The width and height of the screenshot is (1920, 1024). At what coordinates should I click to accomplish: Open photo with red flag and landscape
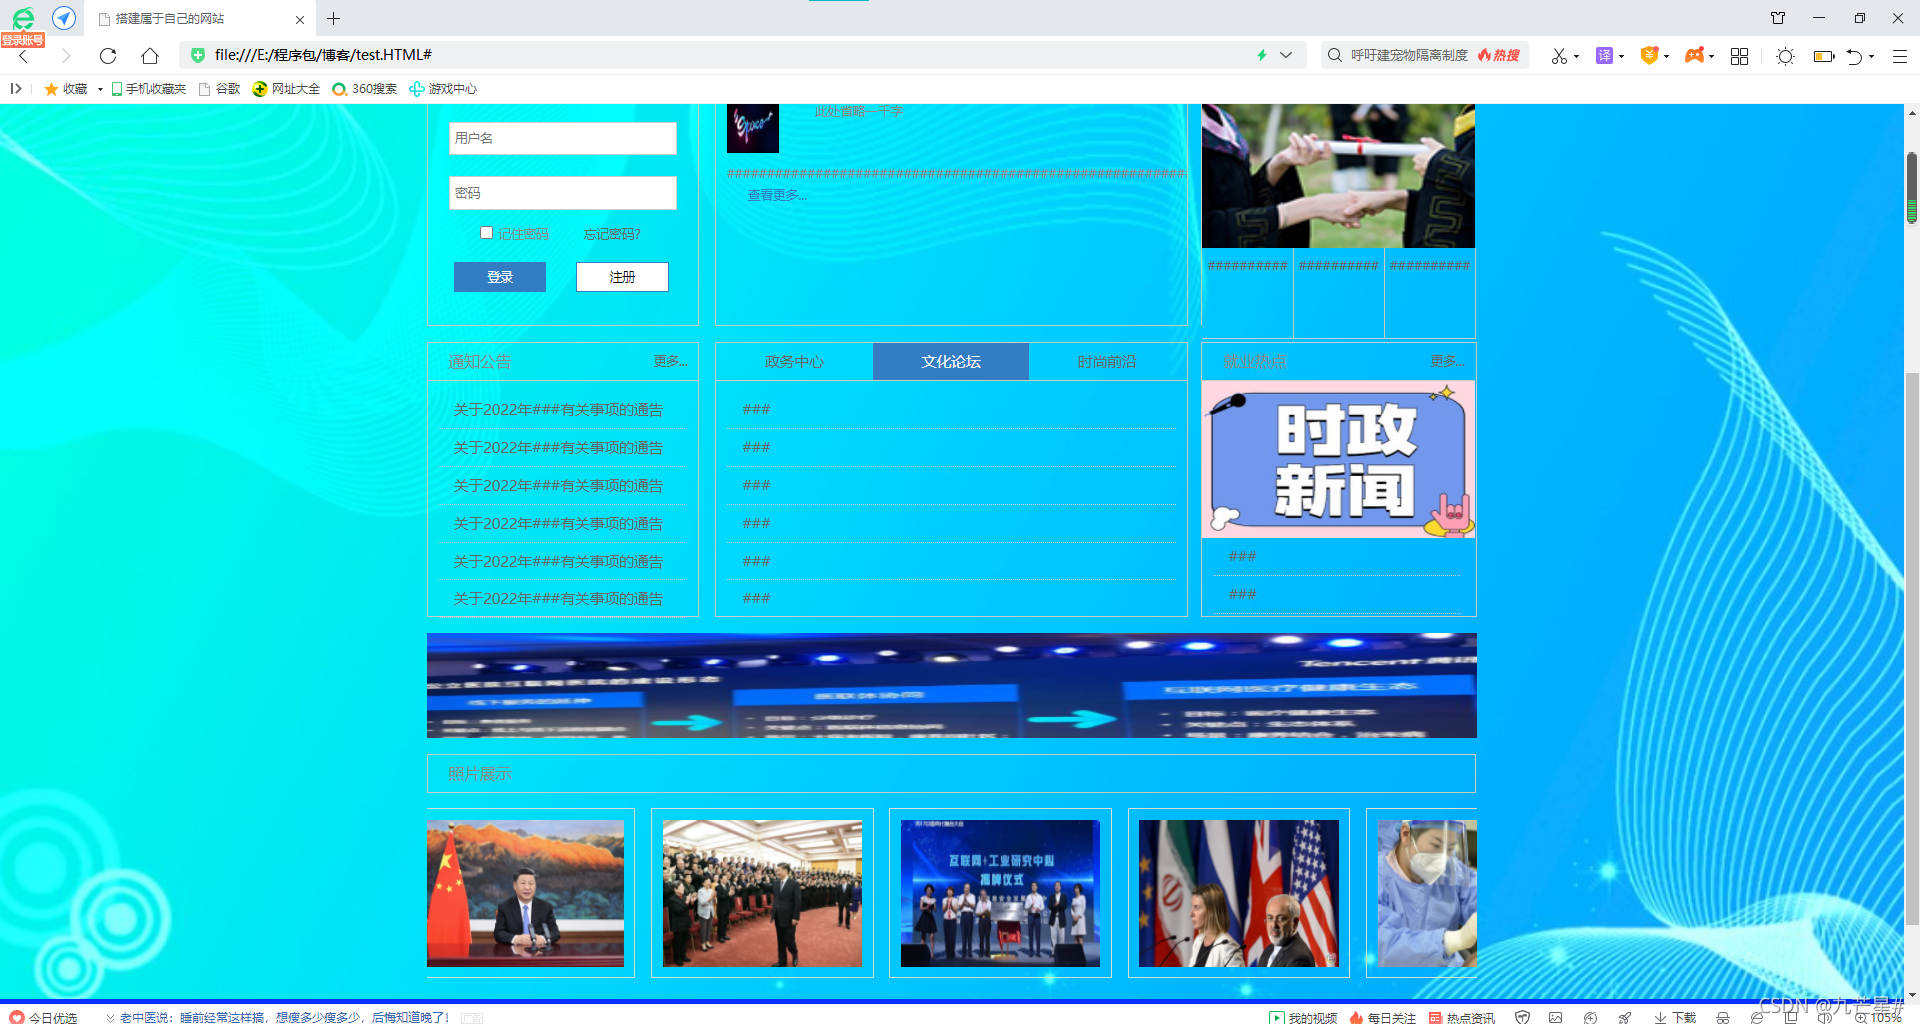tap(525, 893)
